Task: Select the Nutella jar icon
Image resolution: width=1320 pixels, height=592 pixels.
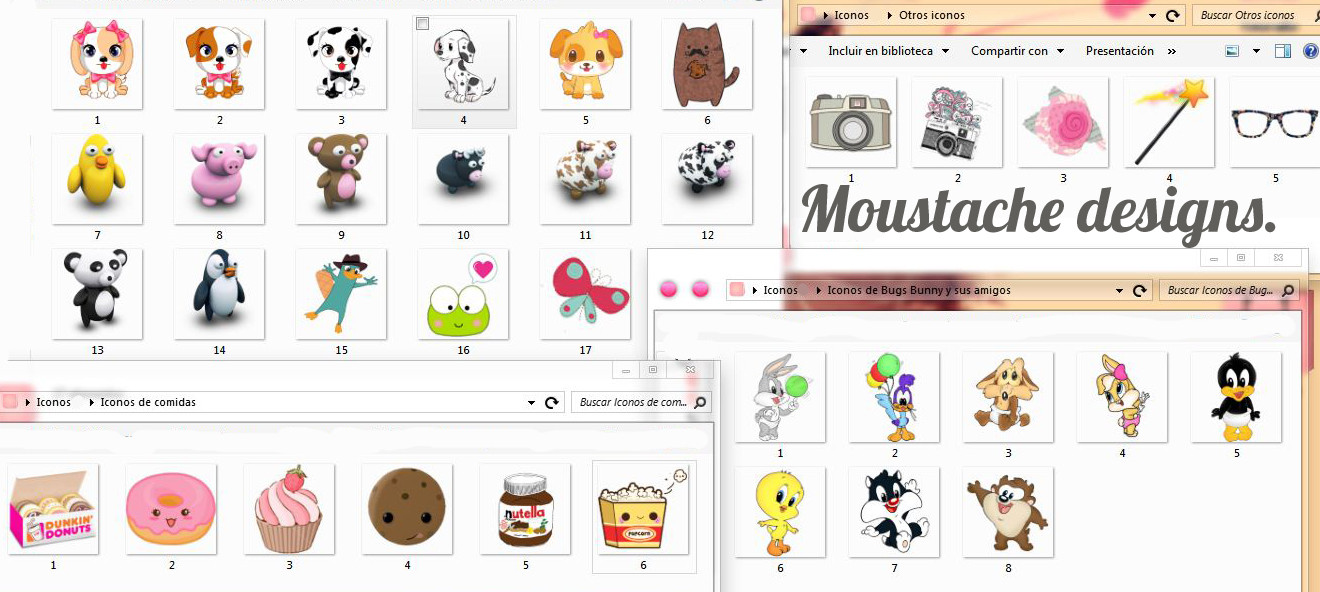Action: point(525,509)
